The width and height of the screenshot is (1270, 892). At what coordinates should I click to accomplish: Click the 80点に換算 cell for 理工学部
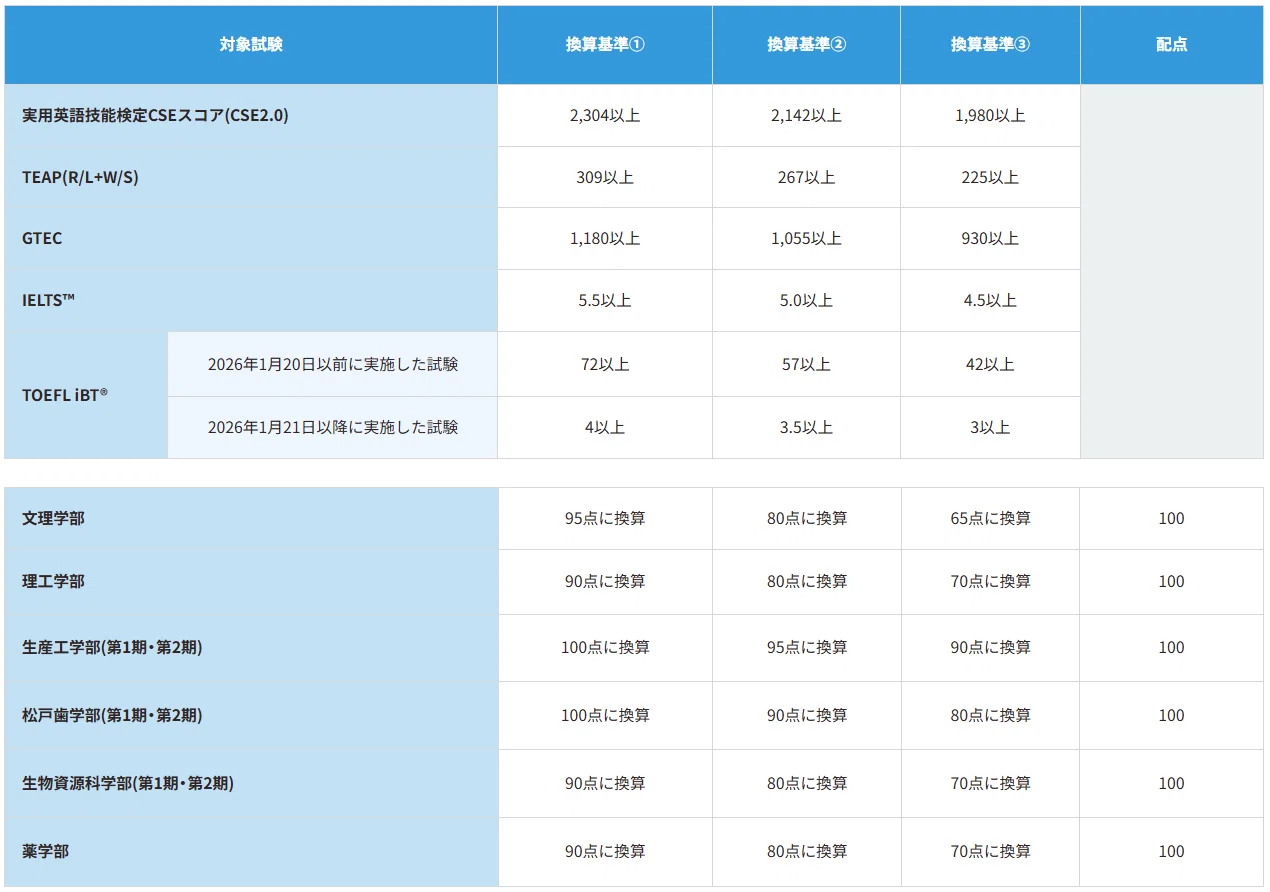(806, 581)
